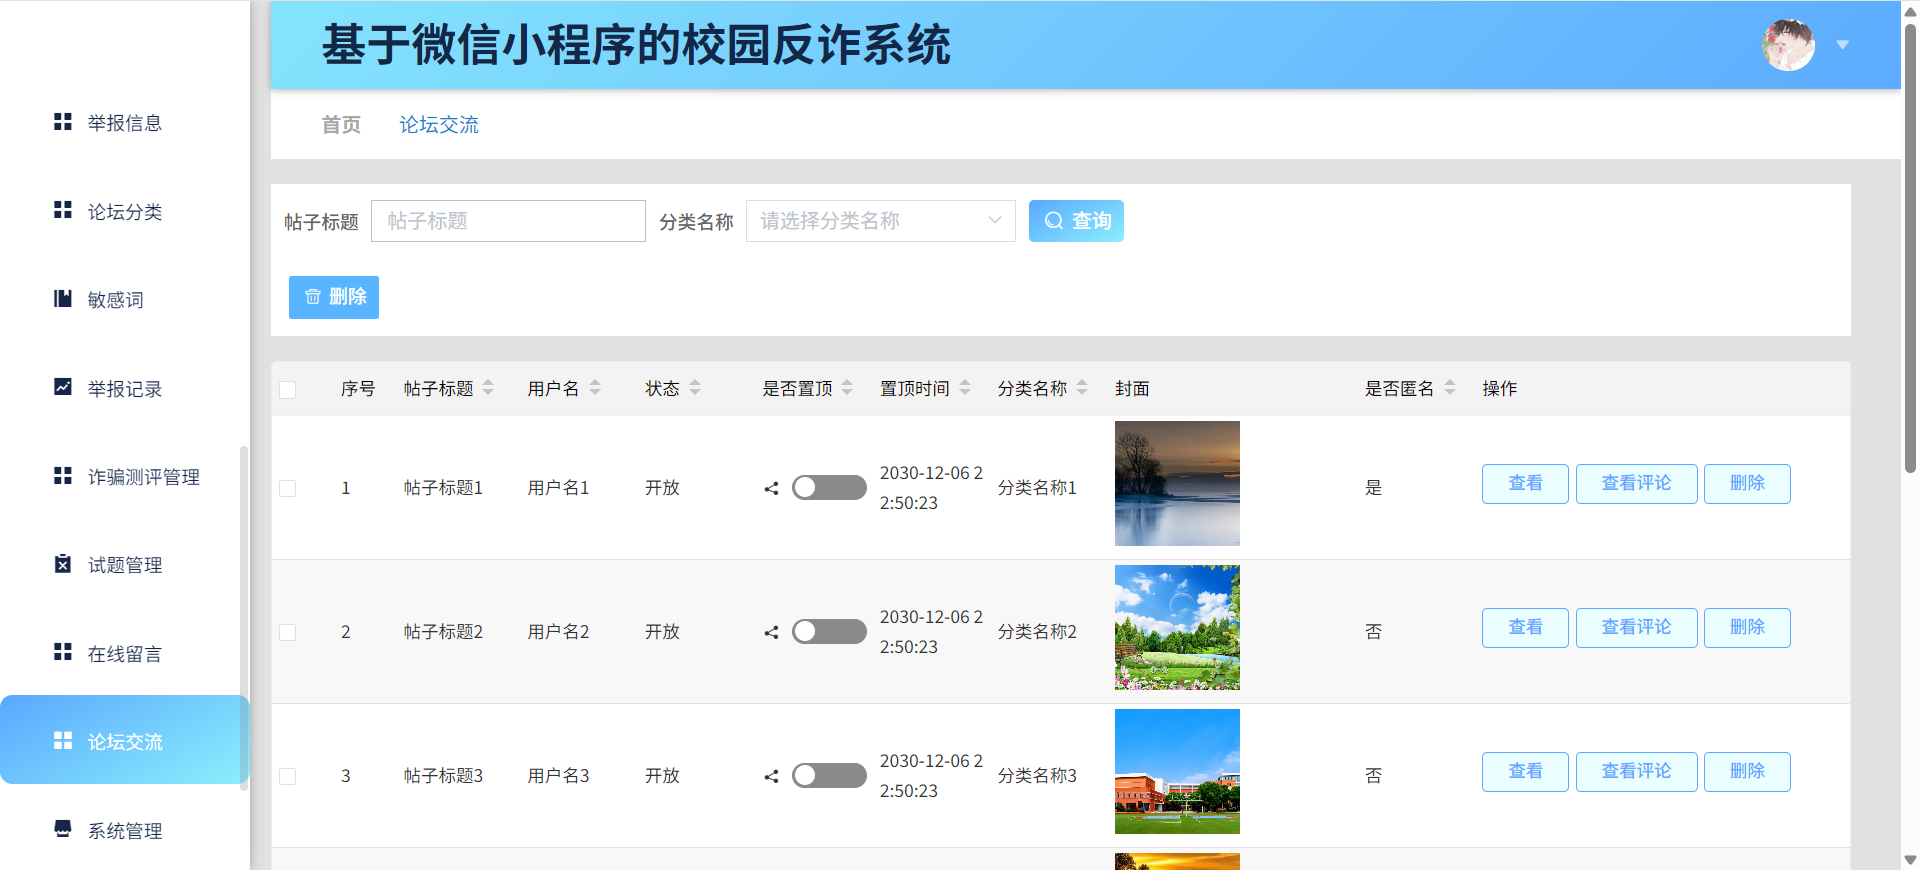Click 查看 button for 帖子标题3
Viewport: 1920px width, 870px height.
pos(1525,772)
